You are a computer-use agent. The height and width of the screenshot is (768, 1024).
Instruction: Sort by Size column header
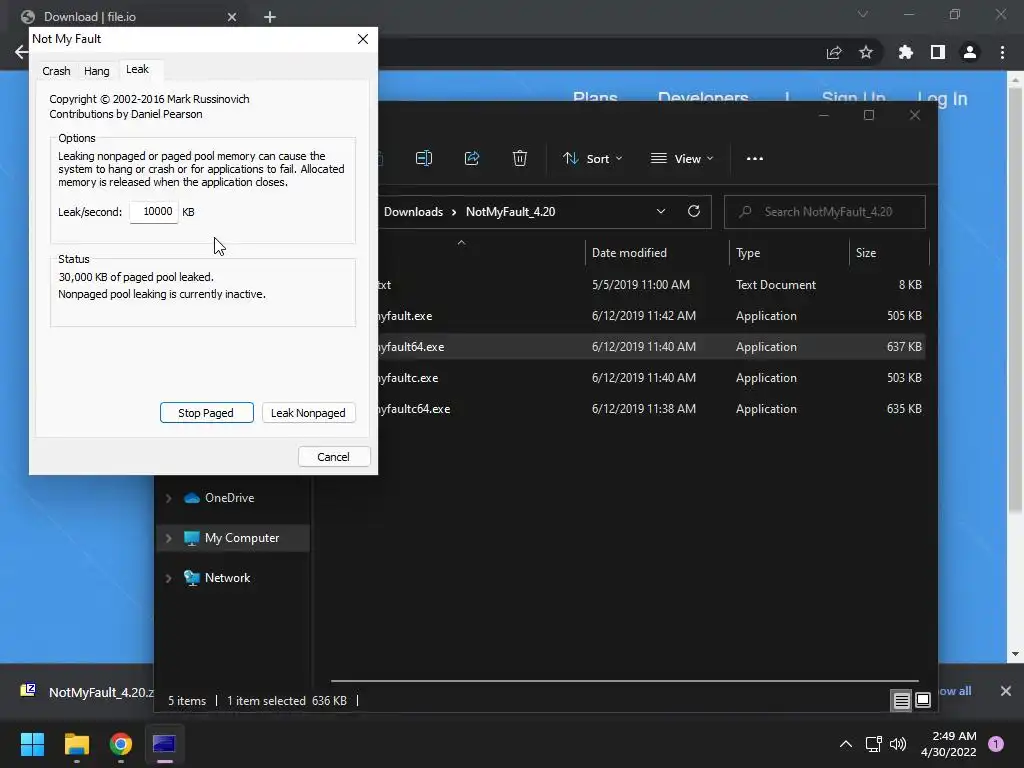(x=888, y=253)
